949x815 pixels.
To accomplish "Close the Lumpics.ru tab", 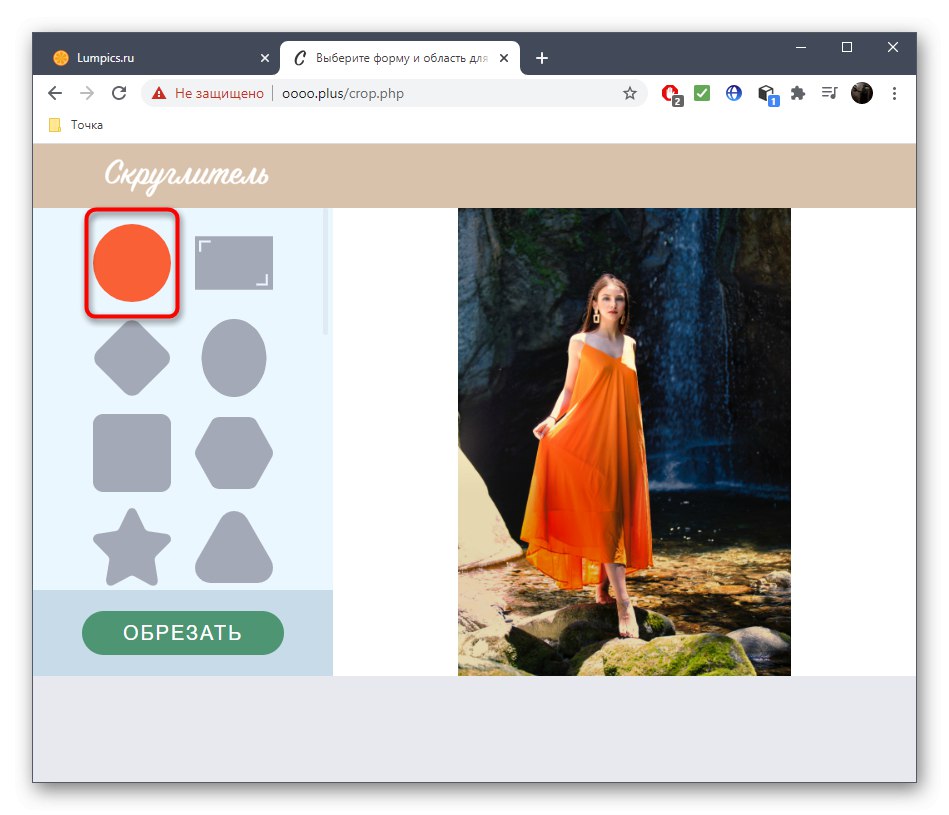I will coord(264,58).
